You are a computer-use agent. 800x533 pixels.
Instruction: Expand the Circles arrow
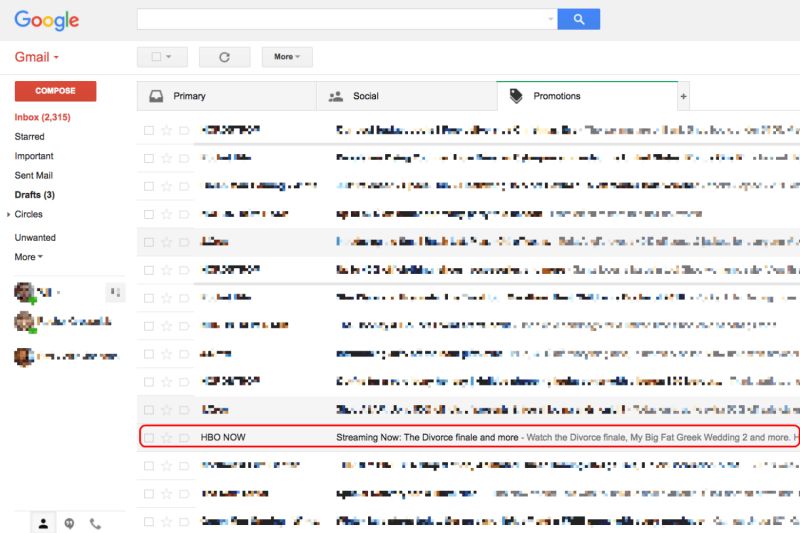(8, 215)
